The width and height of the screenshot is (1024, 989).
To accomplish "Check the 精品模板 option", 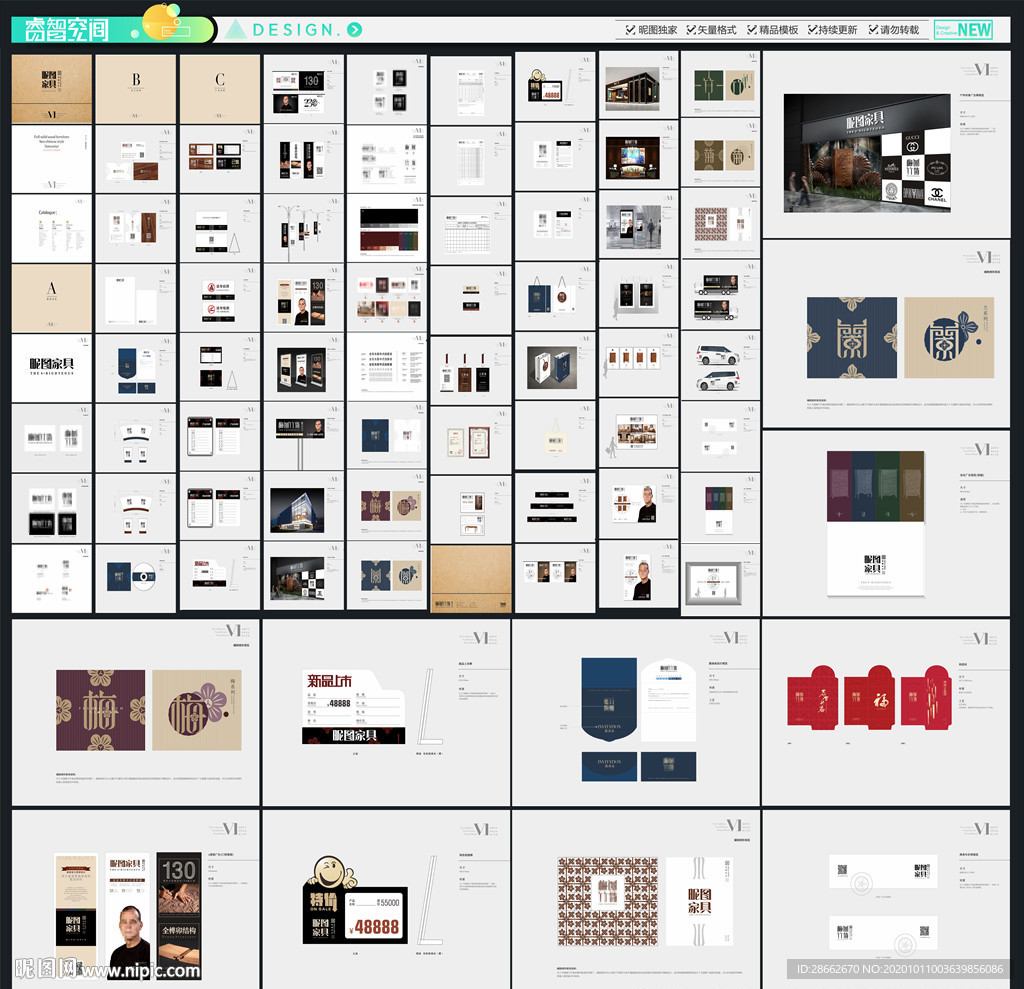I will (751, 30).
